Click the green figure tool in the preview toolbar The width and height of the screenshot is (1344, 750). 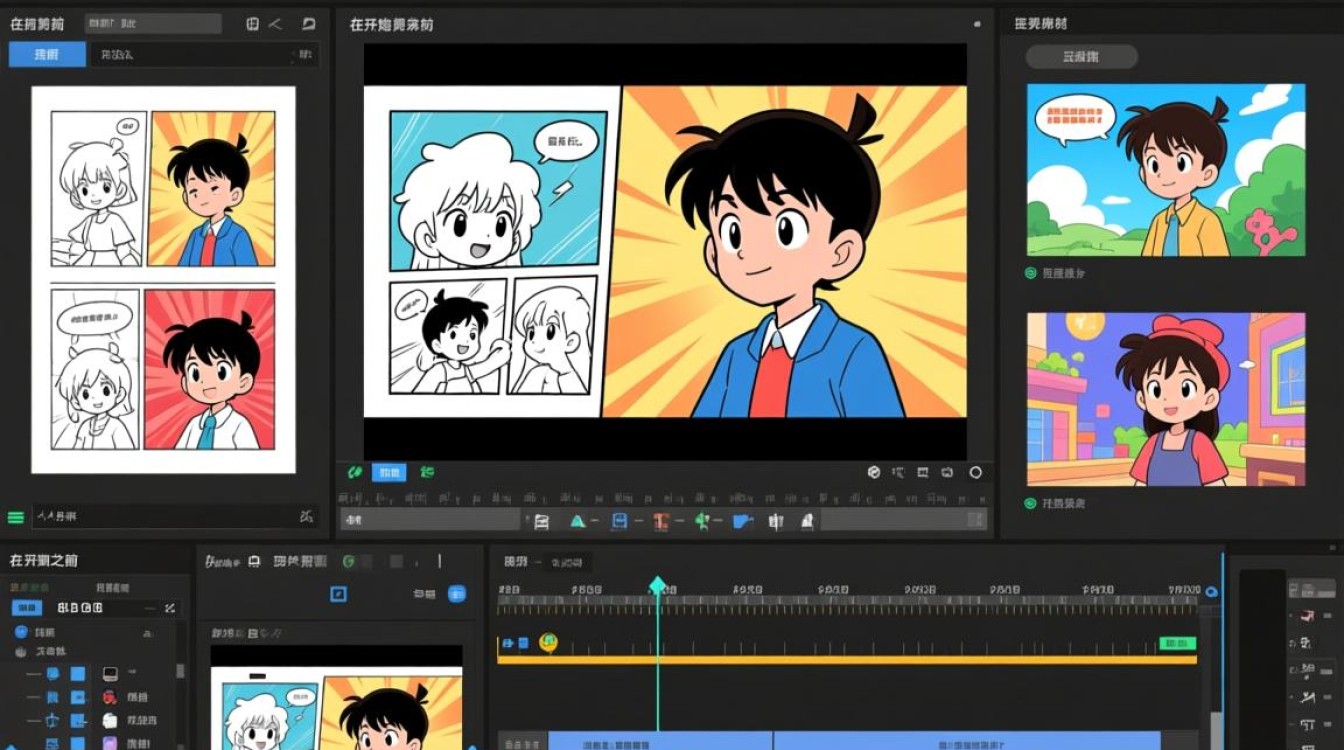[x=701, y=520]
